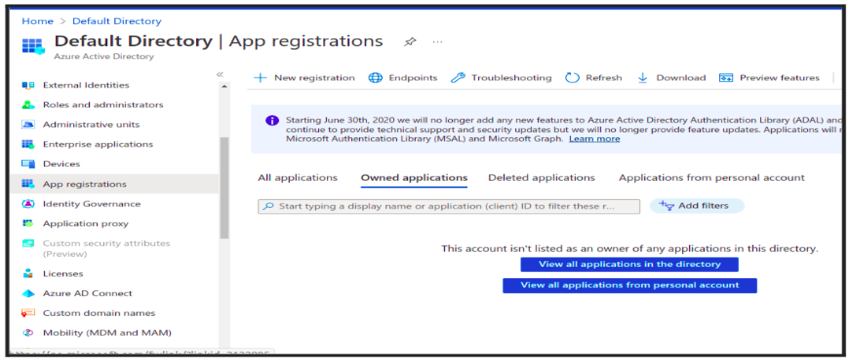
Task: Pin the App registrations page
Action: [410, 42]
